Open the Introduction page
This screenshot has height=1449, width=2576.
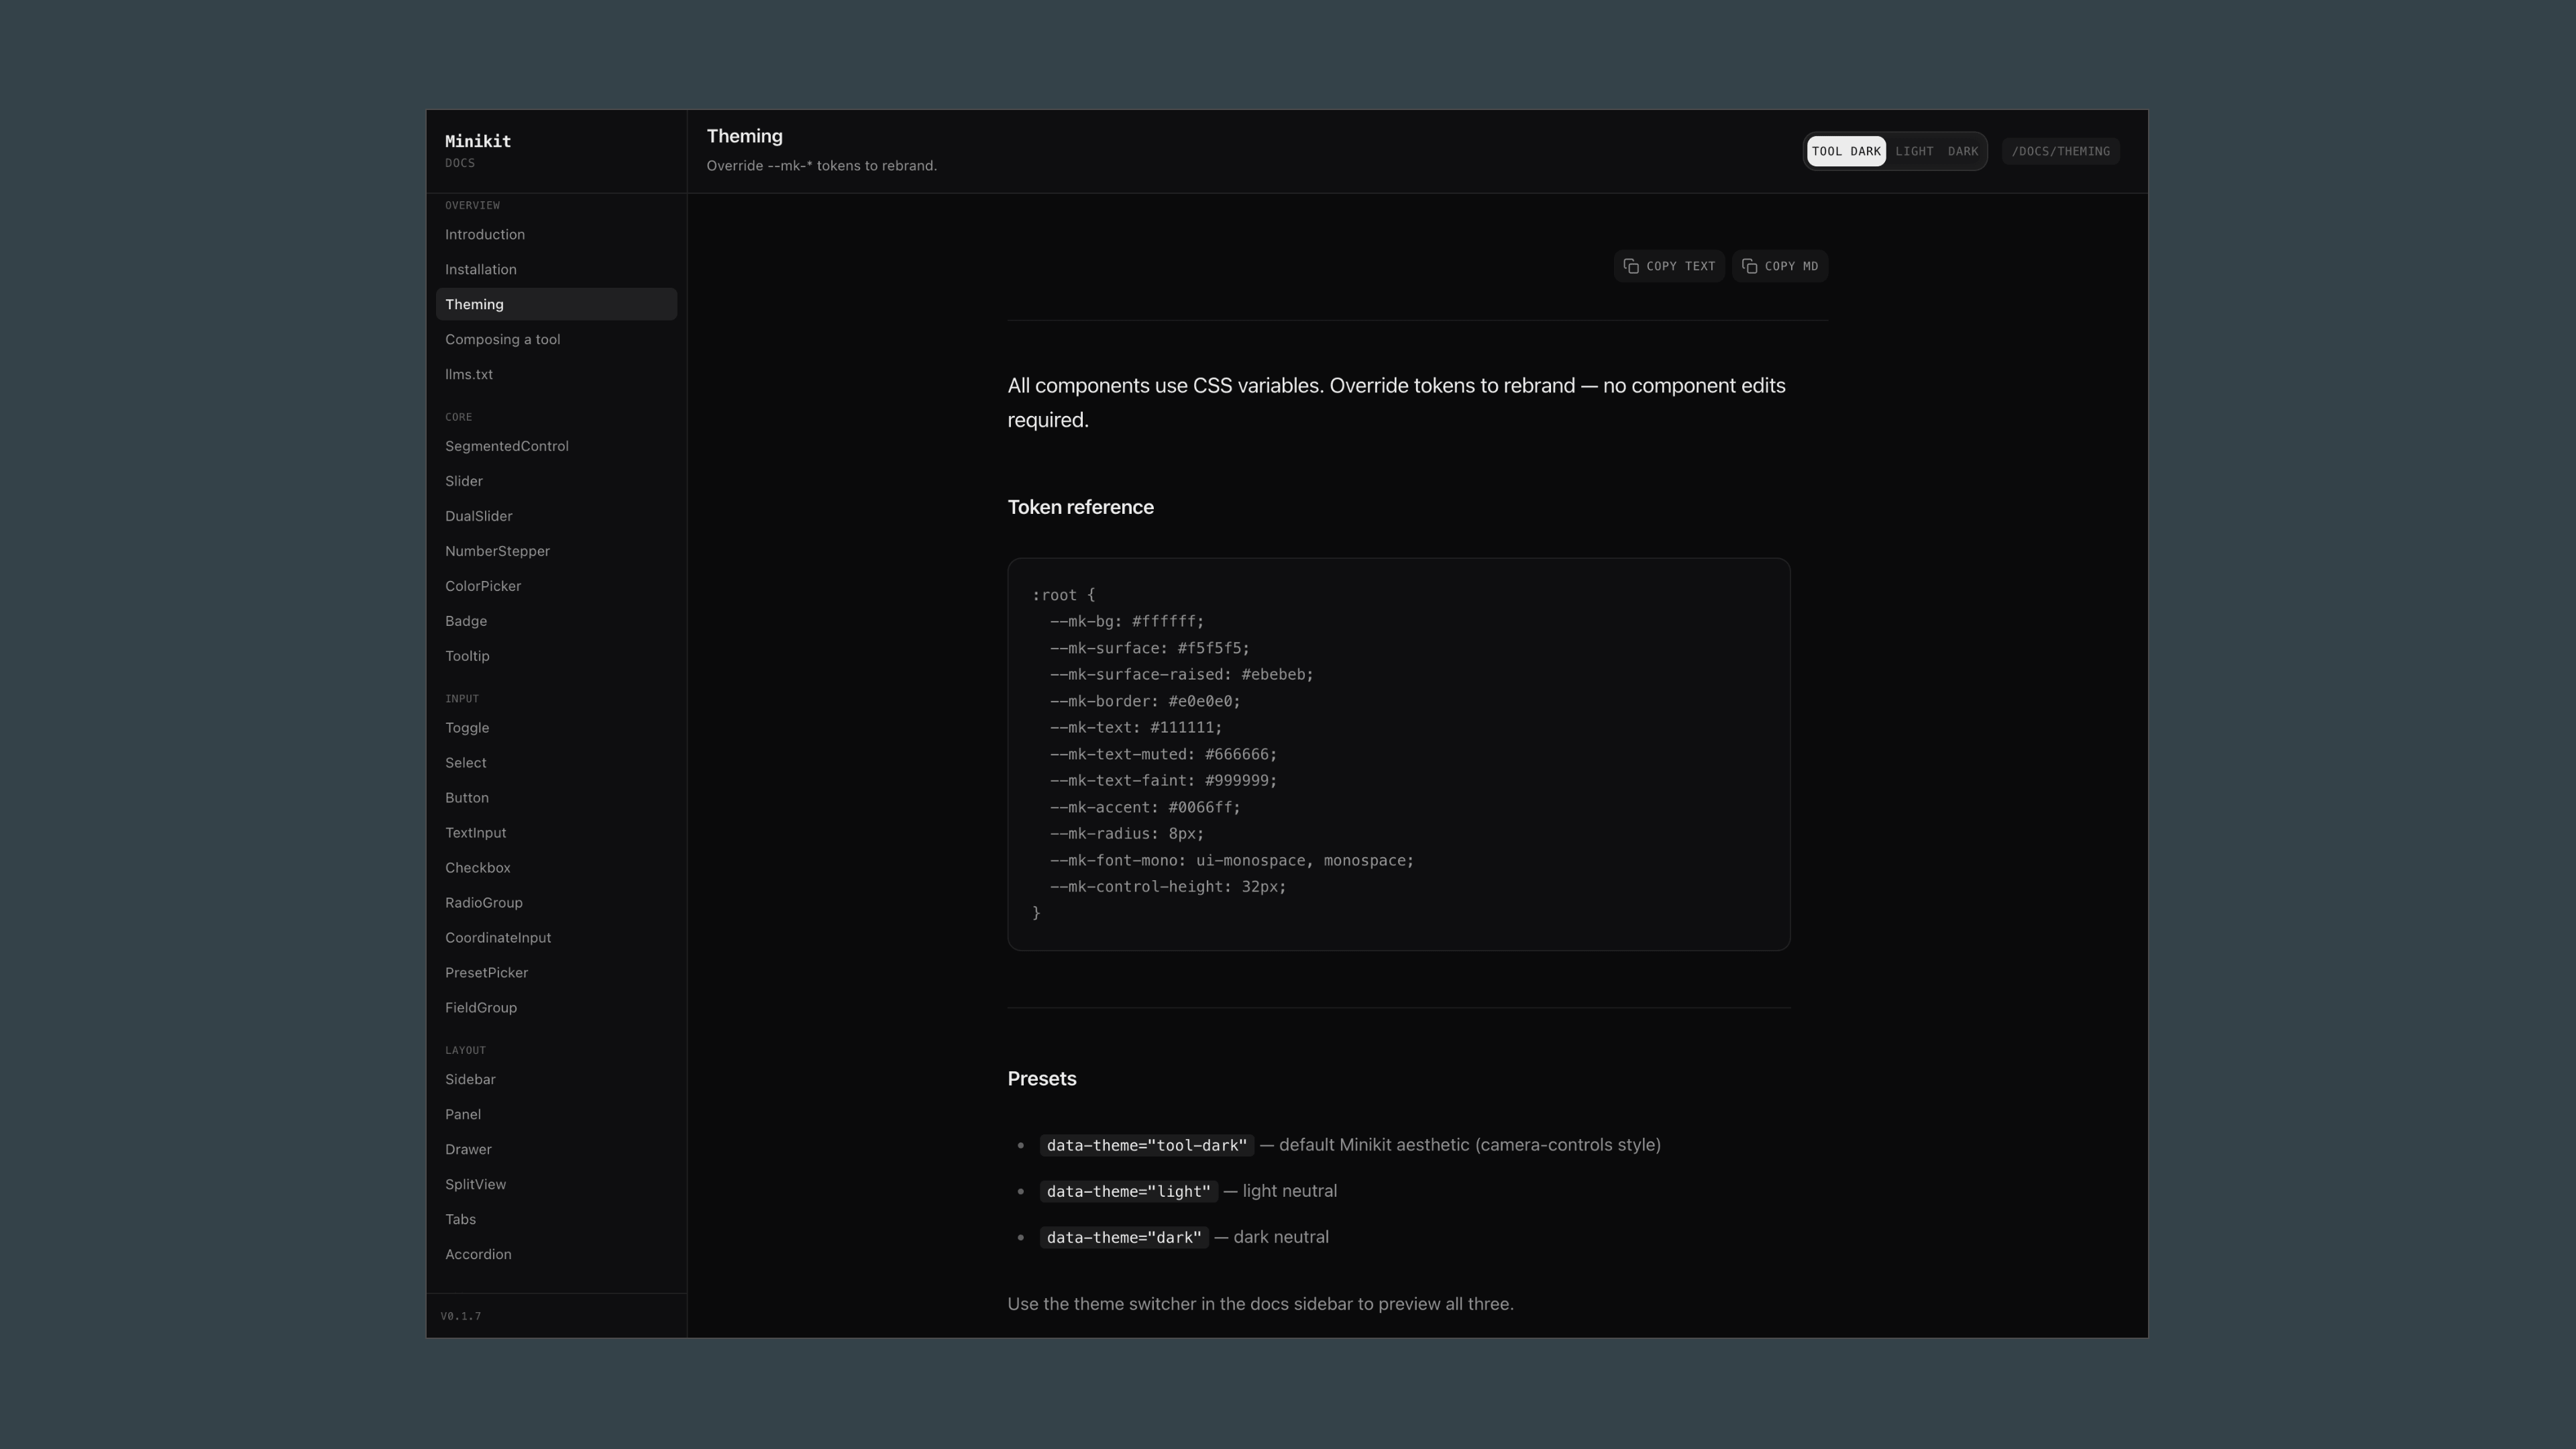(556, 234)
